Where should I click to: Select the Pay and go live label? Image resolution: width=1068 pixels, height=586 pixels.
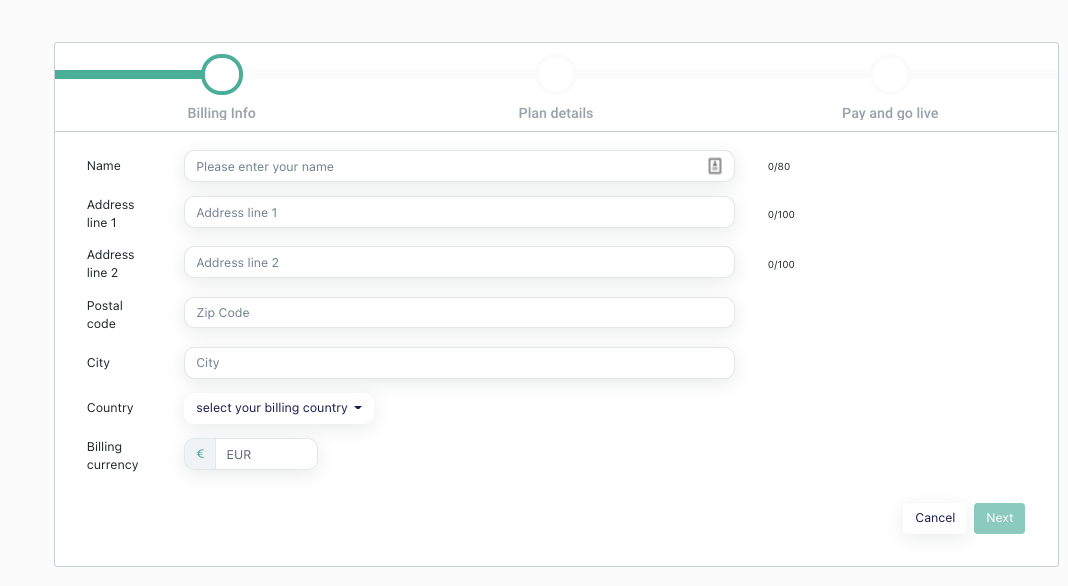[x=890, y=113]
